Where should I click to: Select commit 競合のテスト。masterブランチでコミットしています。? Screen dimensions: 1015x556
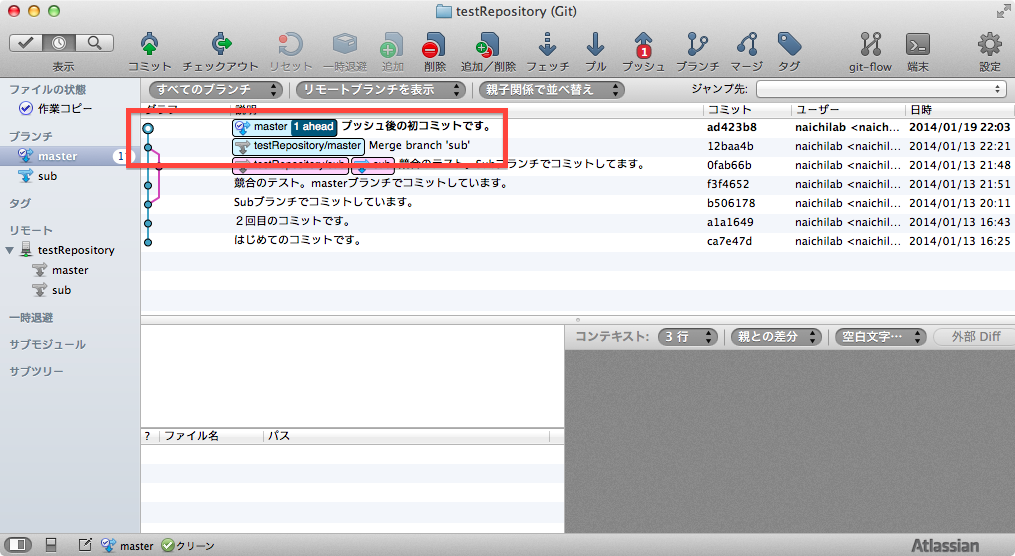(x=371, y=184)
